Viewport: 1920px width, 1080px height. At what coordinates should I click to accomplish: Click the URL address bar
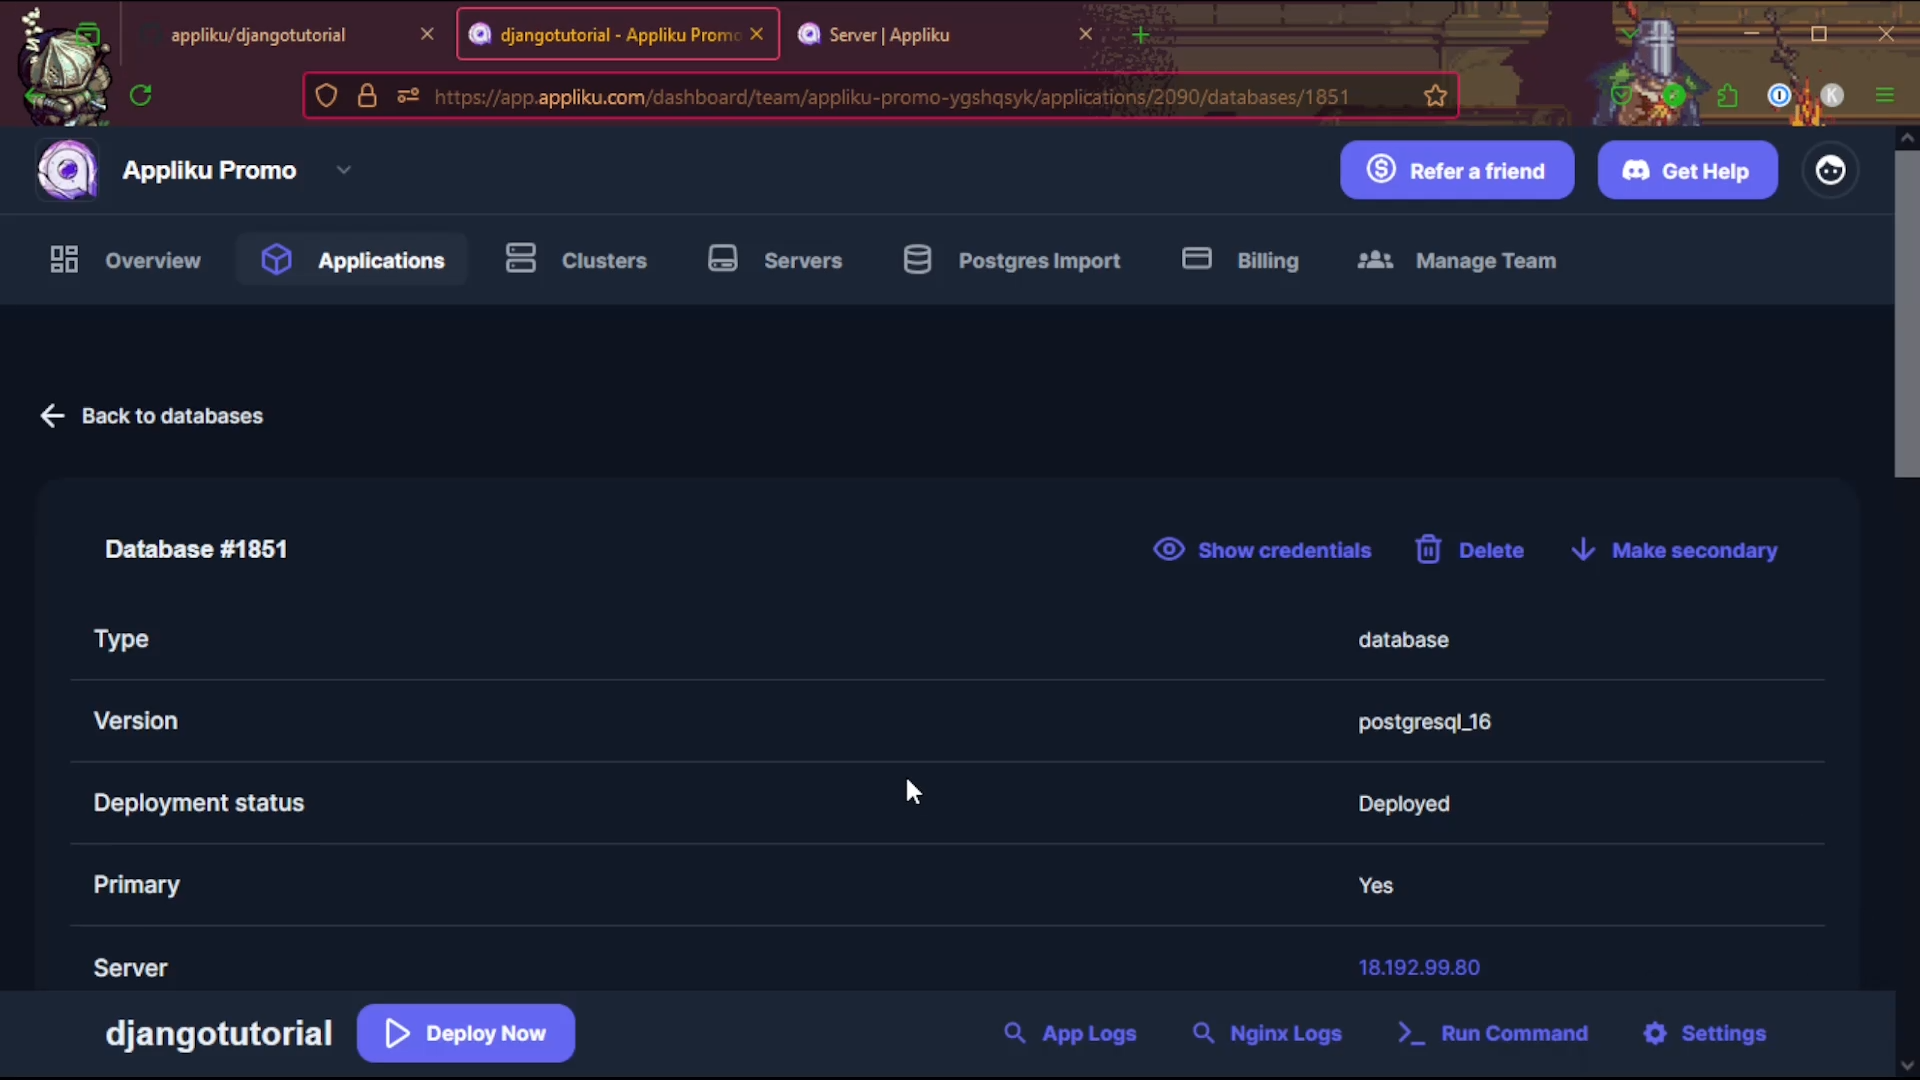(x=890, y=97)
